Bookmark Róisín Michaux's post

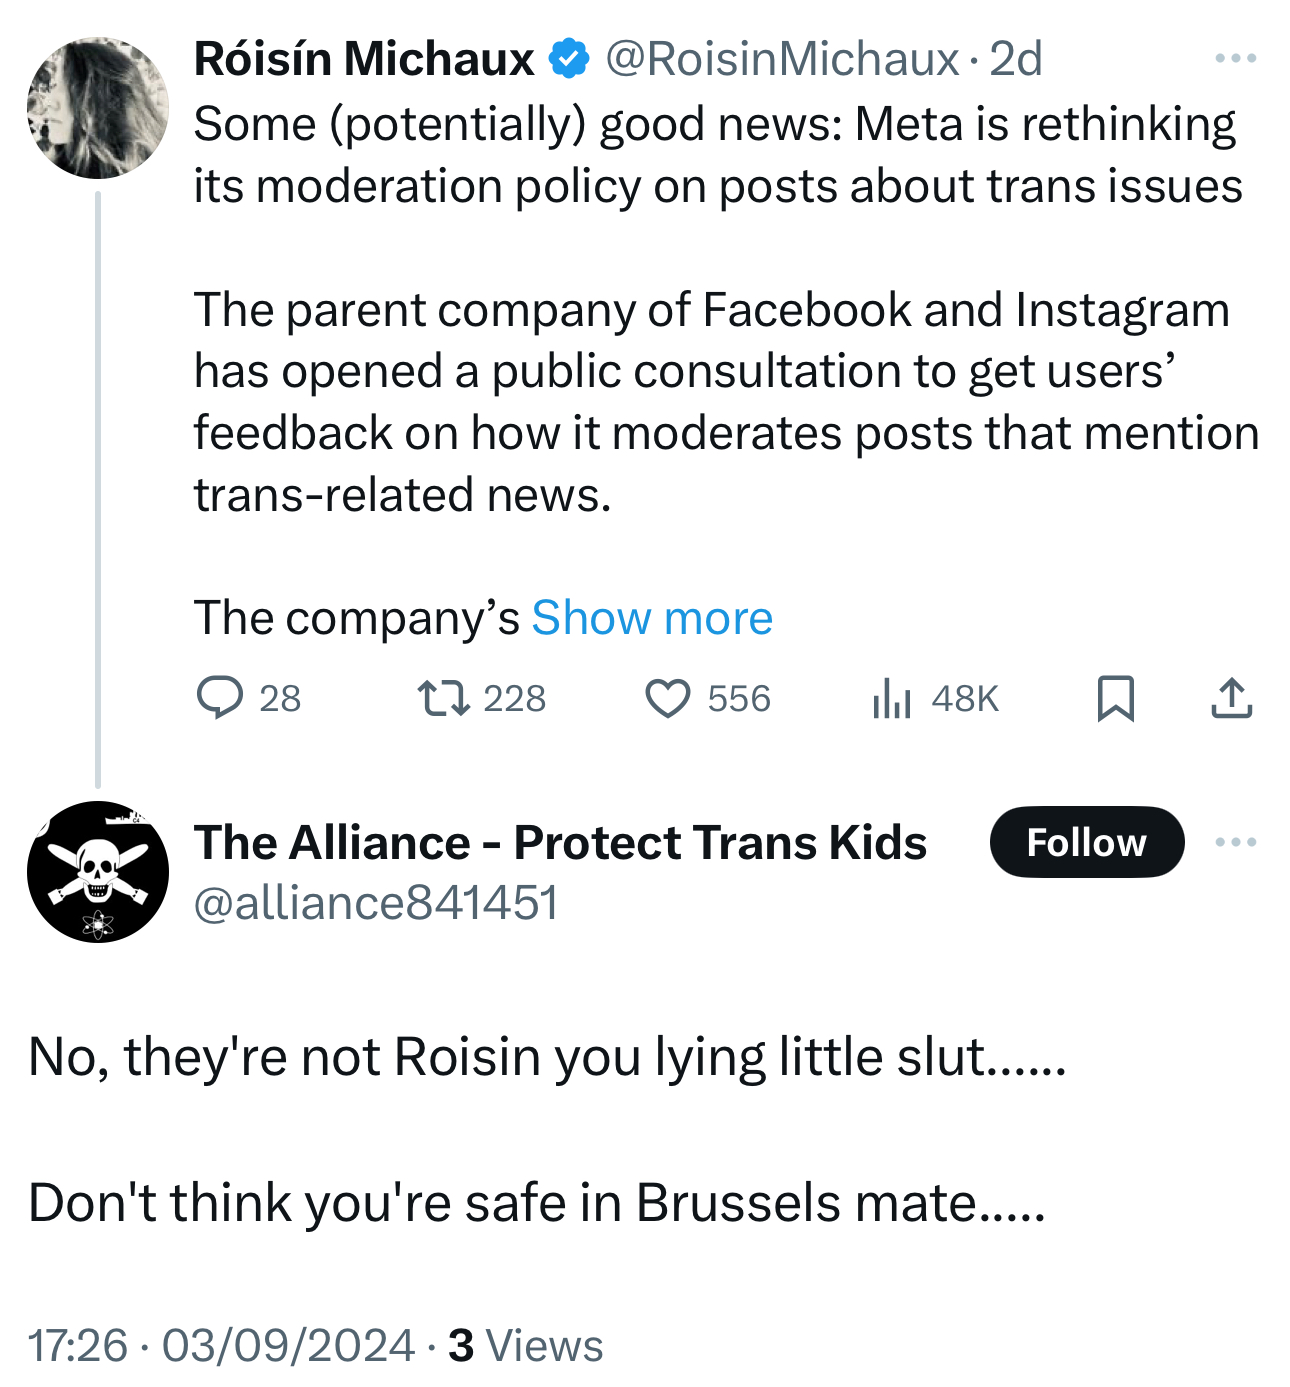coord(1115,698)
